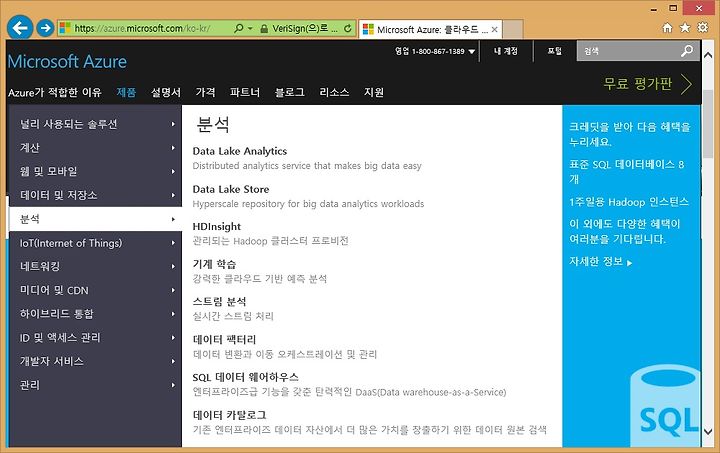Image resolution: width=720 pixels, height=453 pixels.
Task: Click the refresh icon in address bar
Action: pos(348,28)
